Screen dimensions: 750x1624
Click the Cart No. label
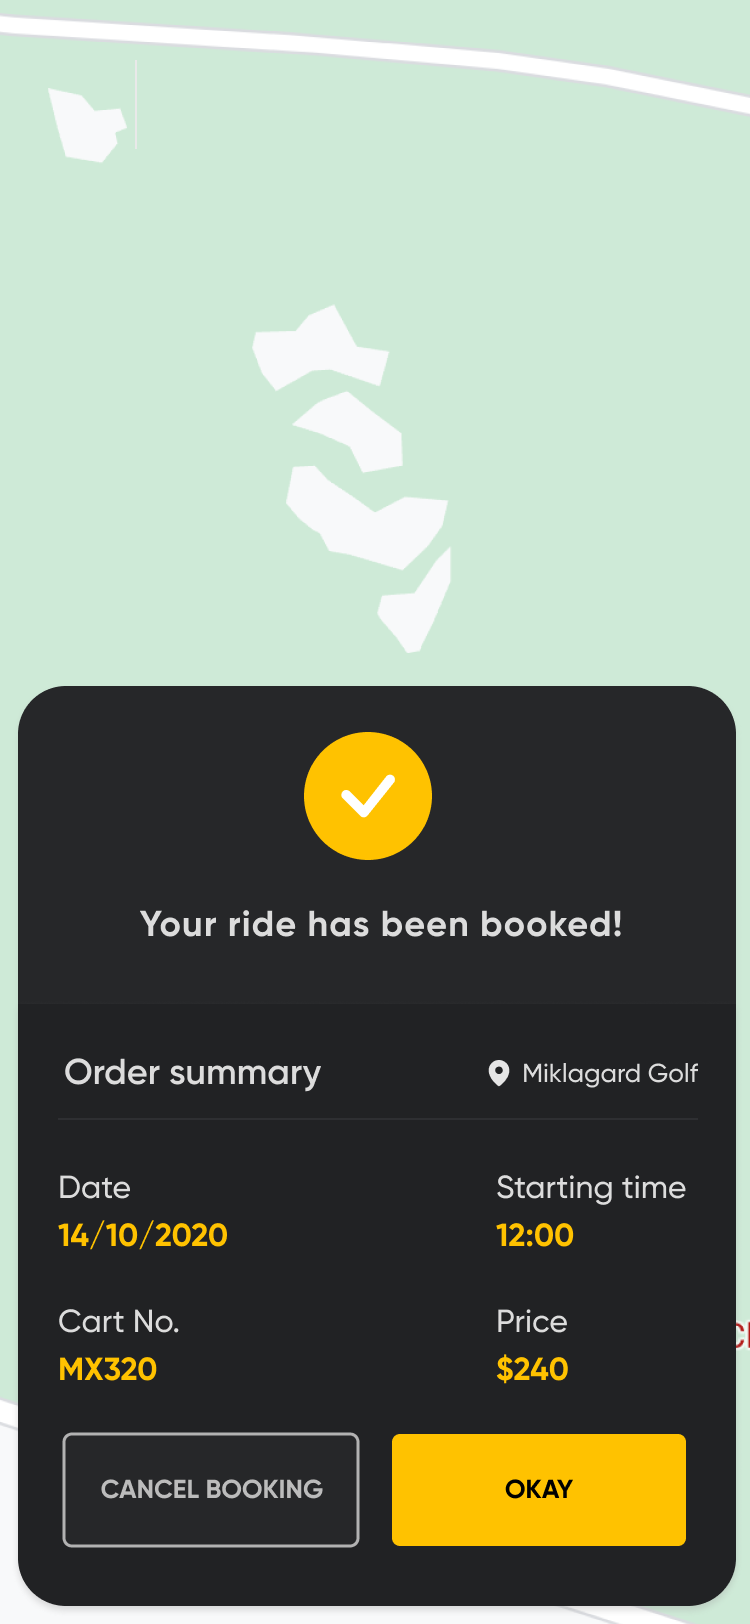click(119, 1321)
